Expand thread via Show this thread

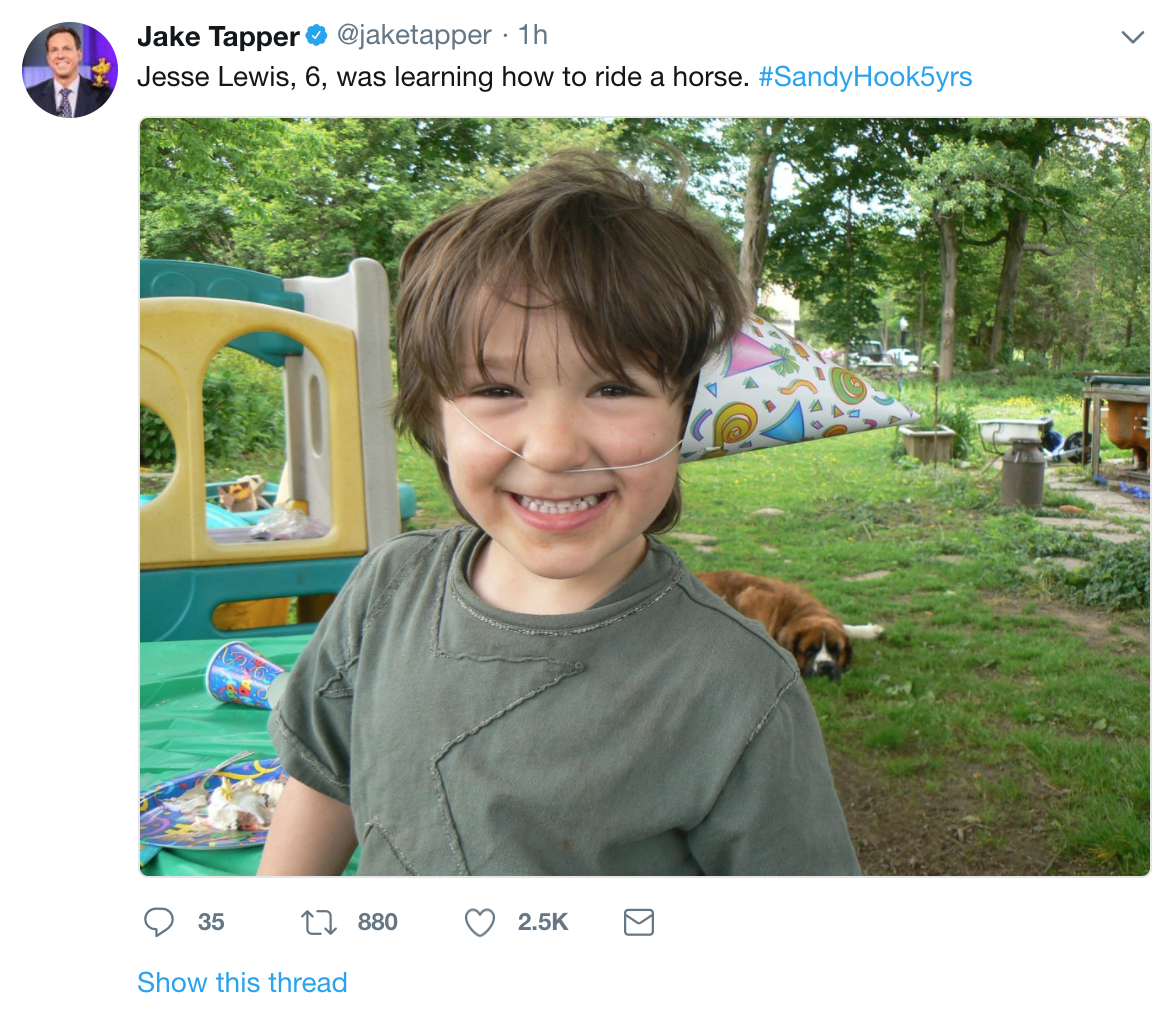[x=242, y=982]
